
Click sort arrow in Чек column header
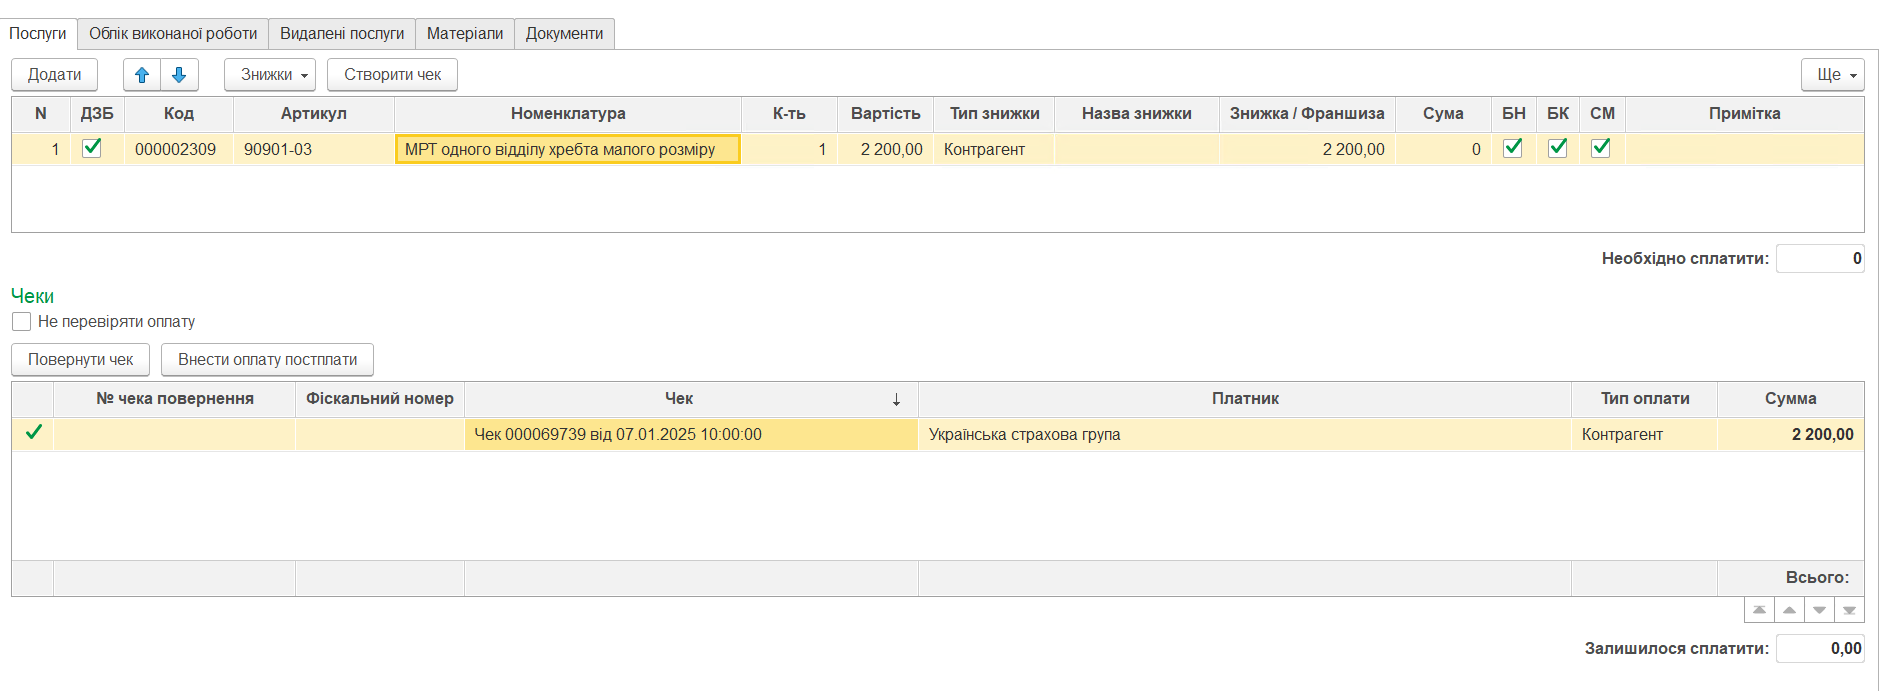pos(896,400)
